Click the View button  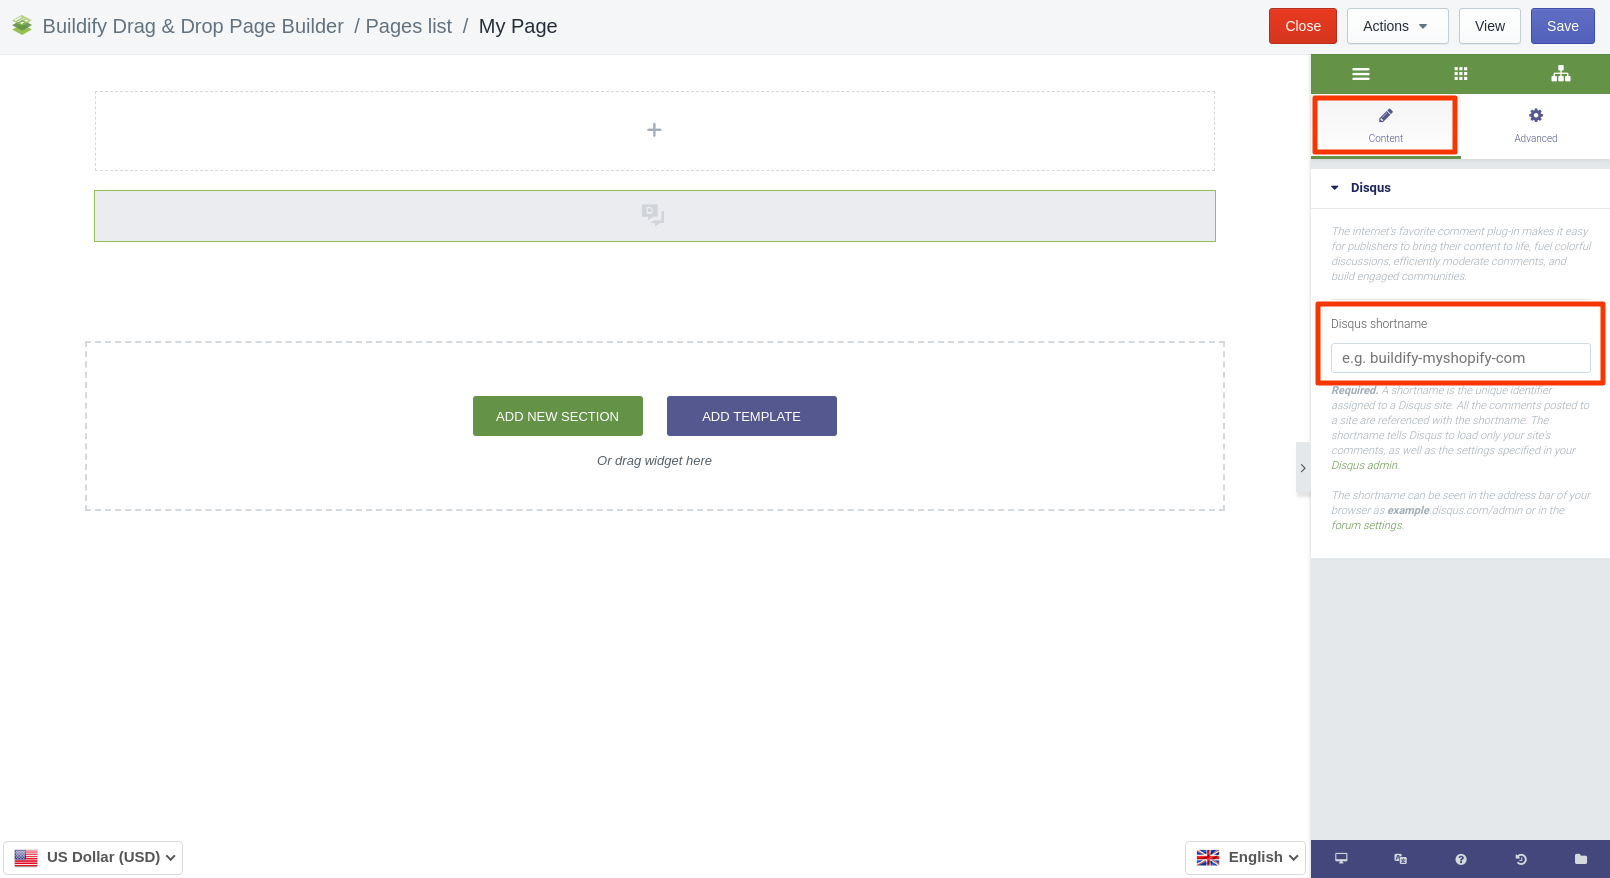click(x=1489, y=26)
